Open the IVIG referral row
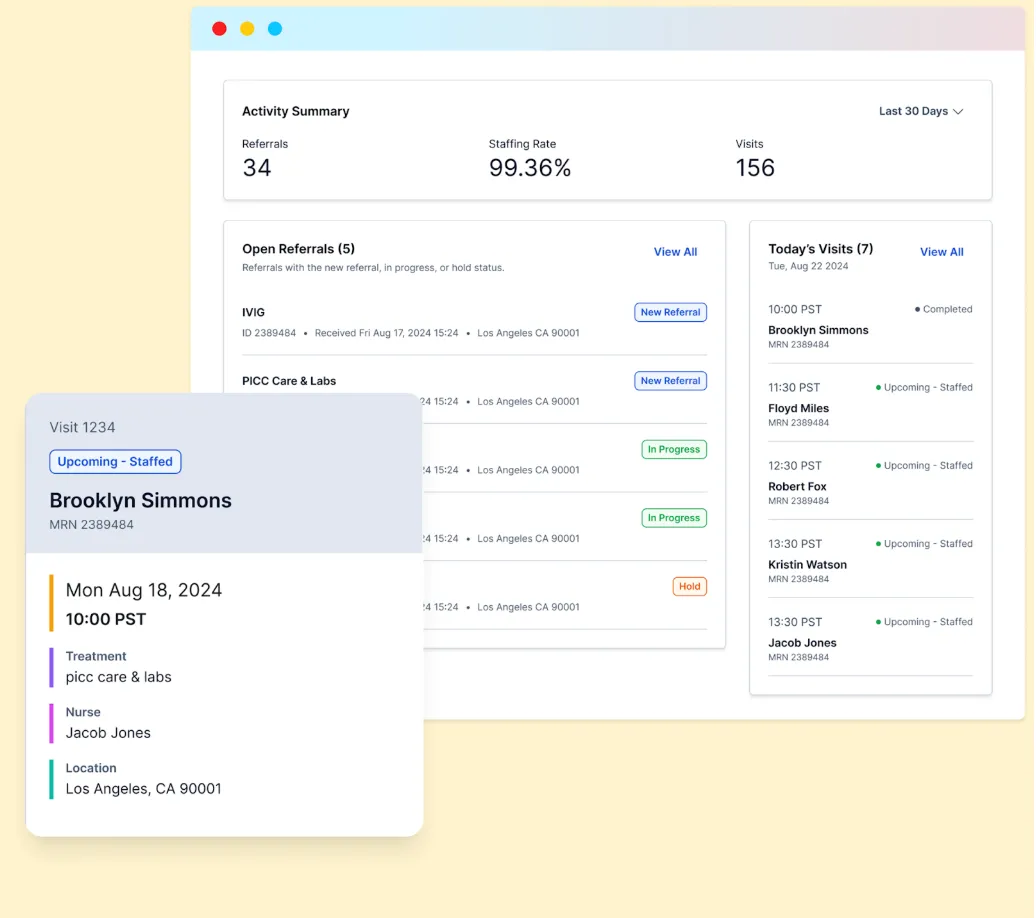The width and height of the screenshot is (1036, 918). (474, 323)
